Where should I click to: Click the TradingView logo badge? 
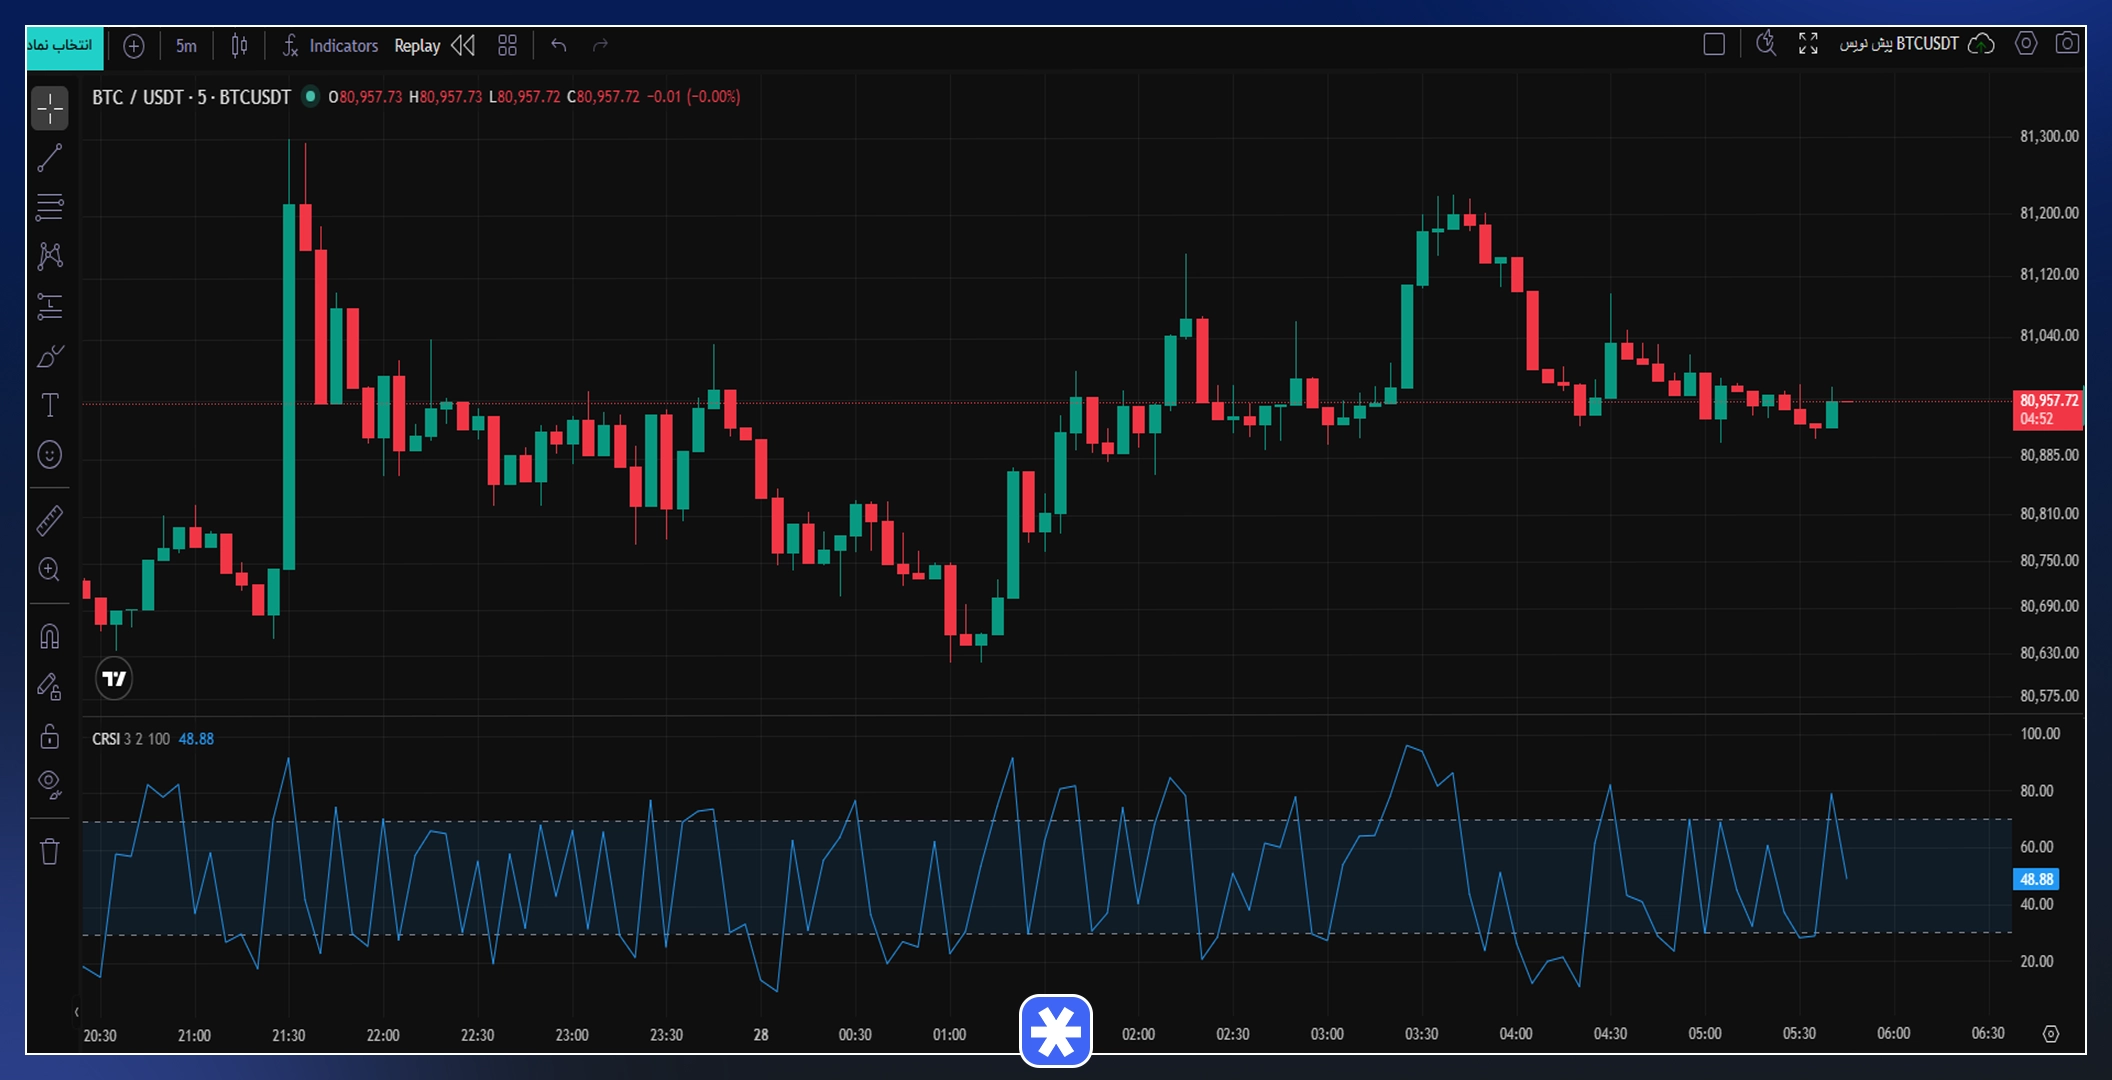point(114,679)
